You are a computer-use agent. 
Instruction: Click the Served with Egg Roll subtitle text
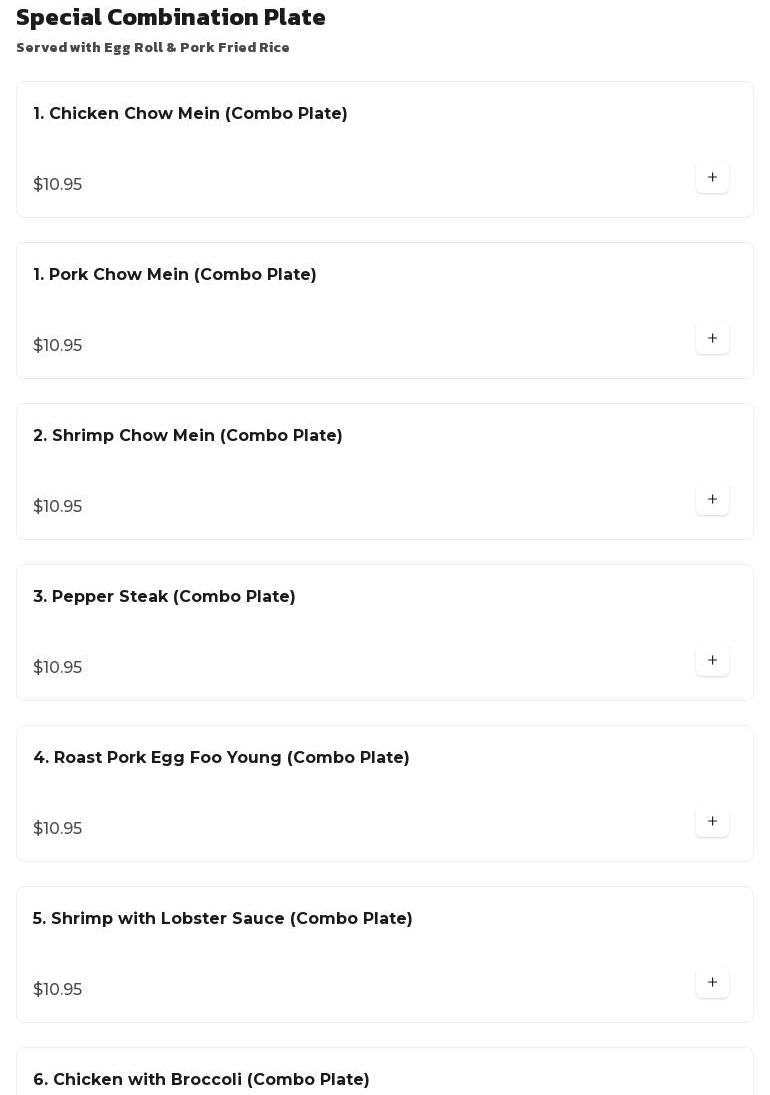point(153,47)
